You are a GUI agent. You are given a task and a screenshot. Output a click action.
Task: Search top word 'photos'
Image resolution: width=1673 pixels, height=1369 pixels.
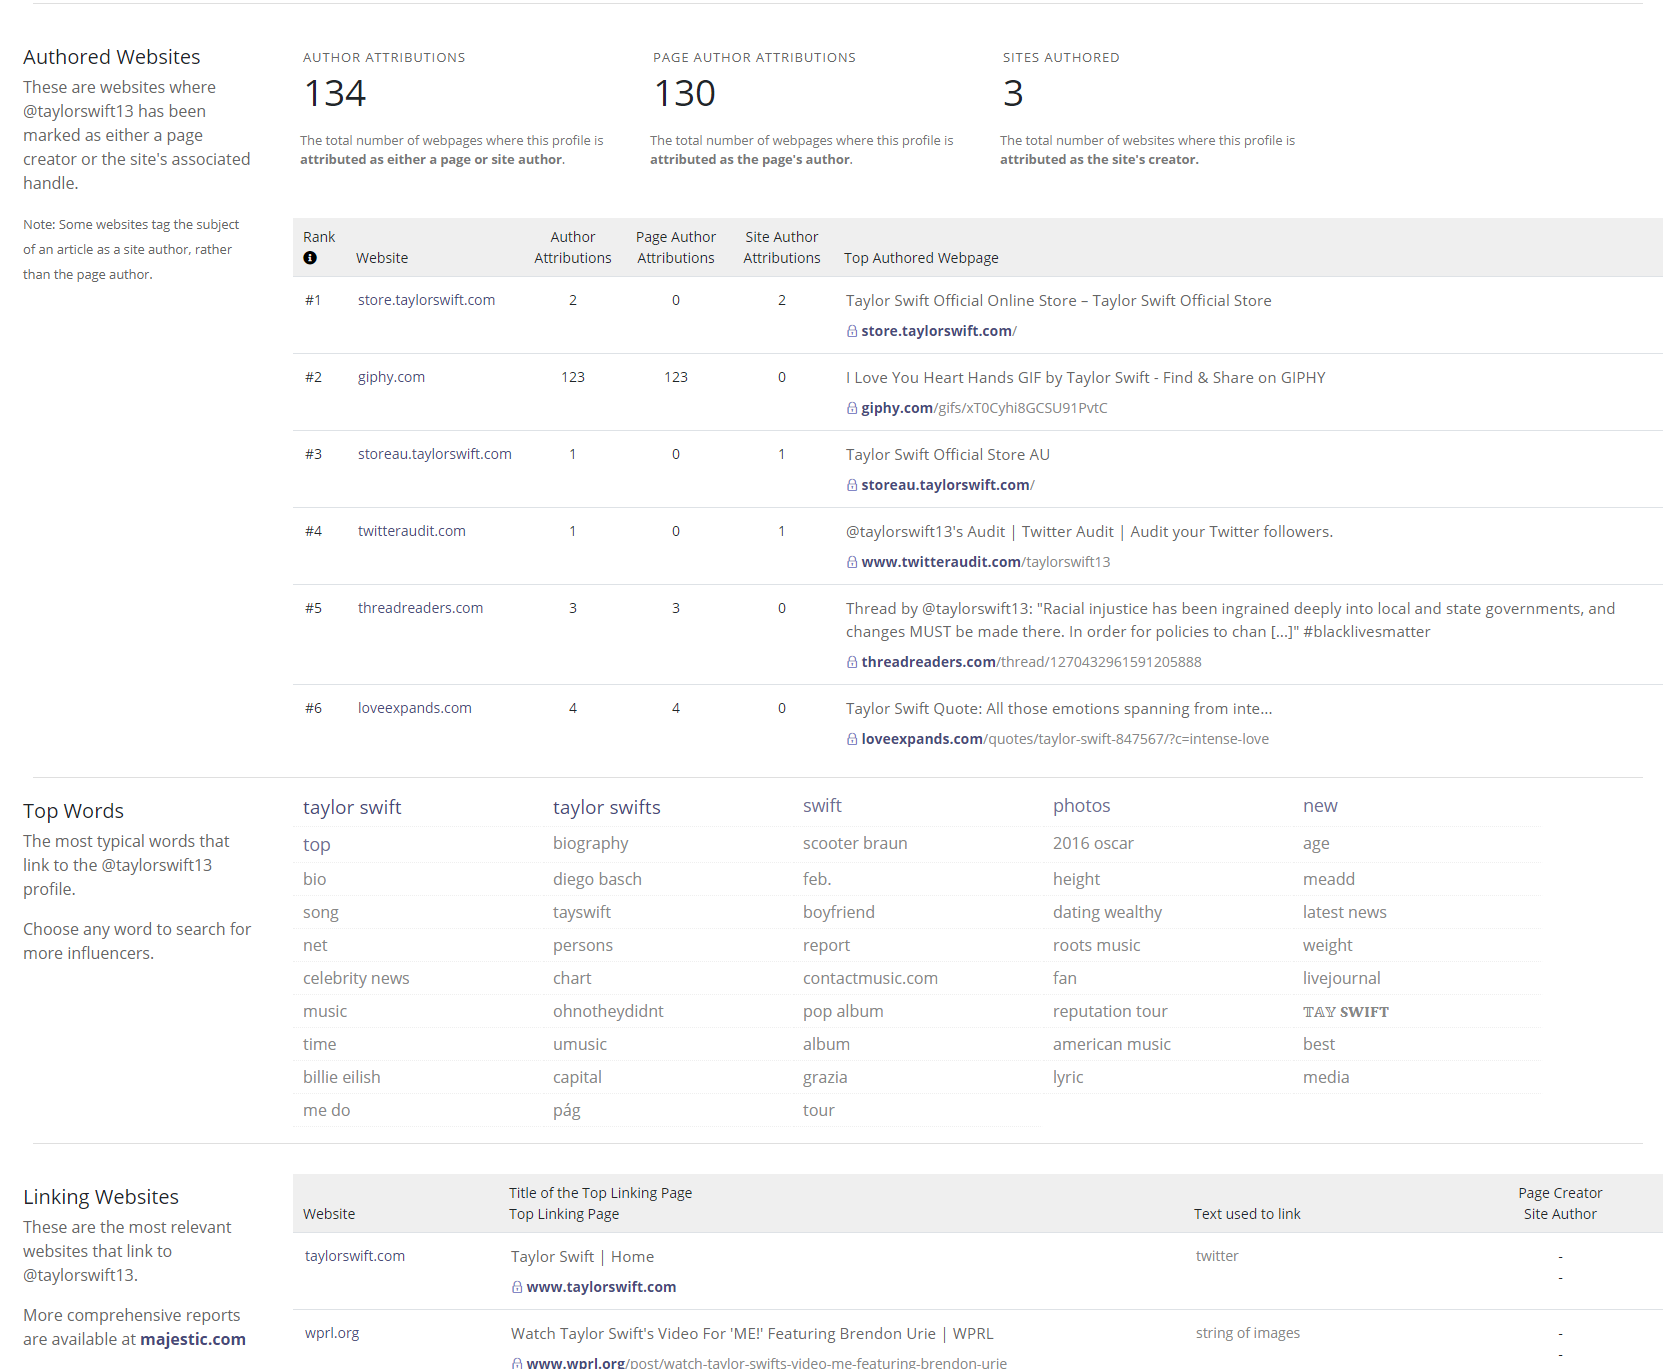pos(1081,806)
